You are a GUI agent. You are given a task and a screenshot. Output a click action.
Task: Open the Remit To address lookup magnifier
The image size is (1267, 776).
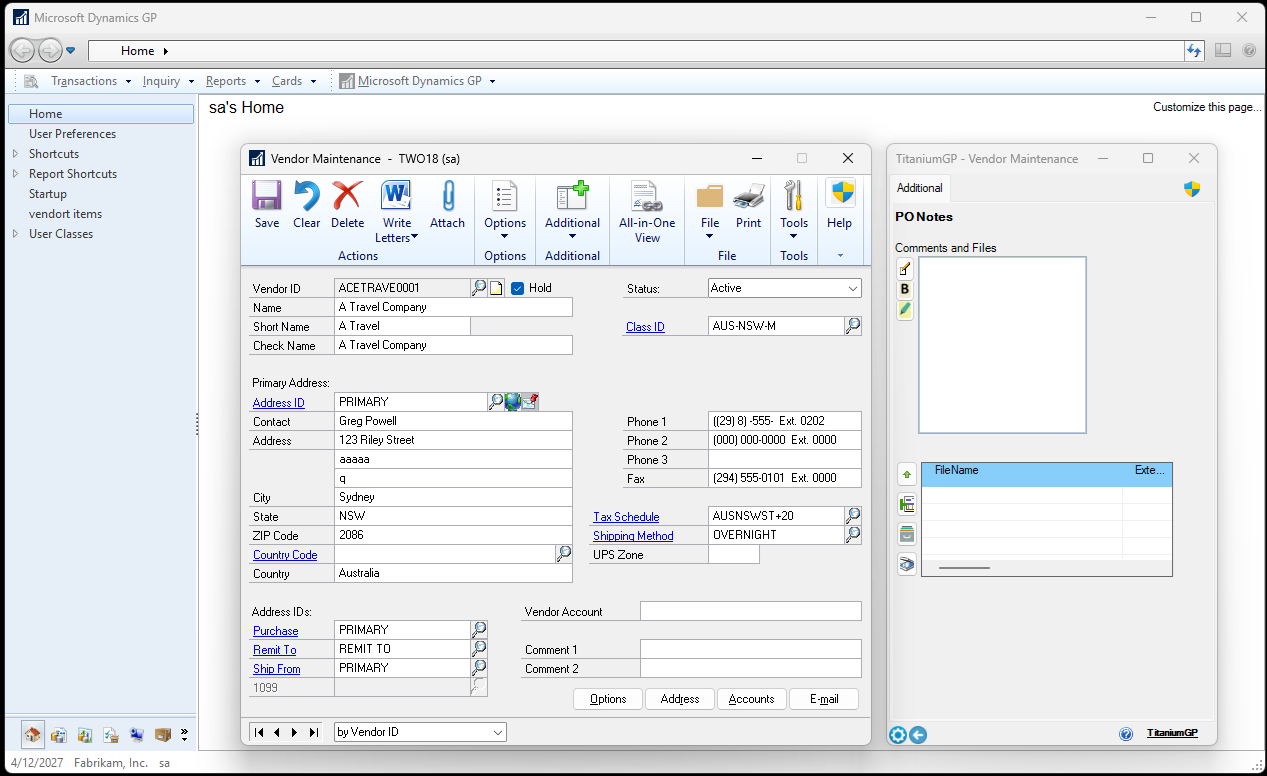coord(479,649)
